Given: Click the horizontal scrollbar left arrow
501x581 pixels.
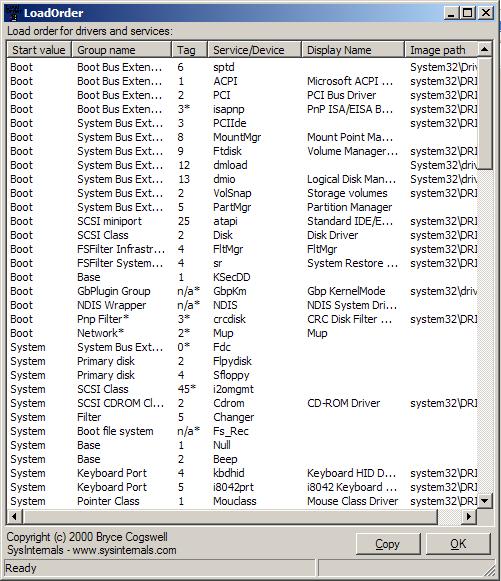Looking at the screenshot, I should [14, 516].
